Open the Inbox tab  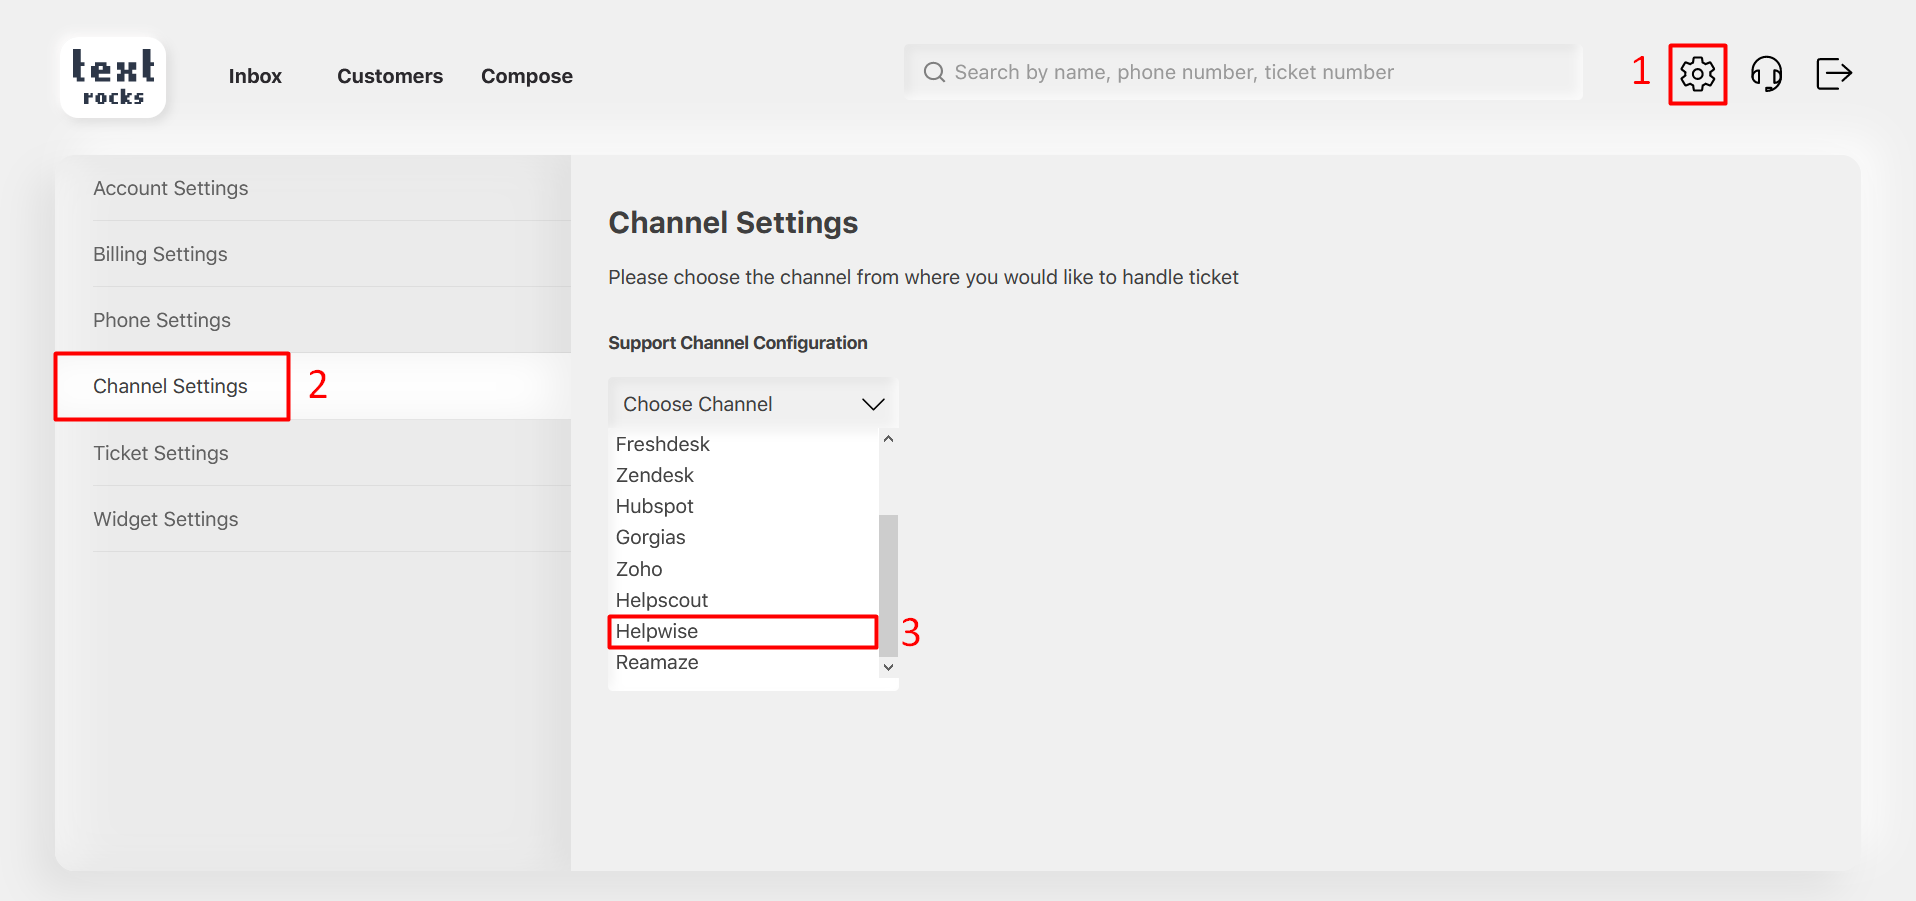pyautogui.click(x=255, y=76)
